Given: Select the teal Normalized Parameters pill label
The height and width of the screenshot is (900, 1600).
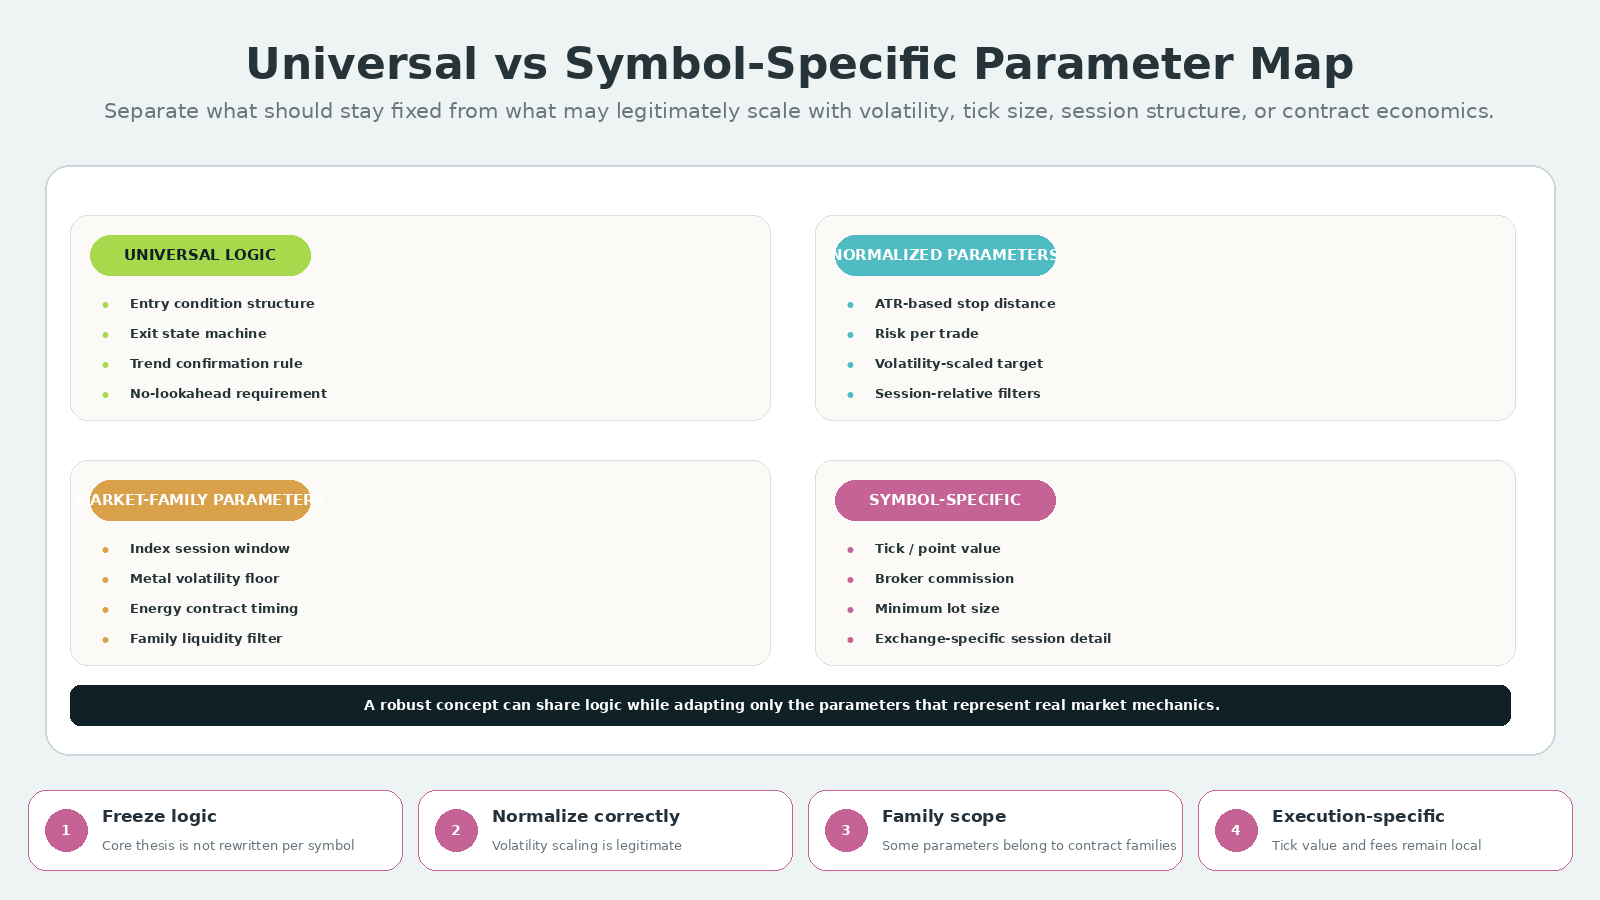Looking at the screenshot, I should point(945,255).
